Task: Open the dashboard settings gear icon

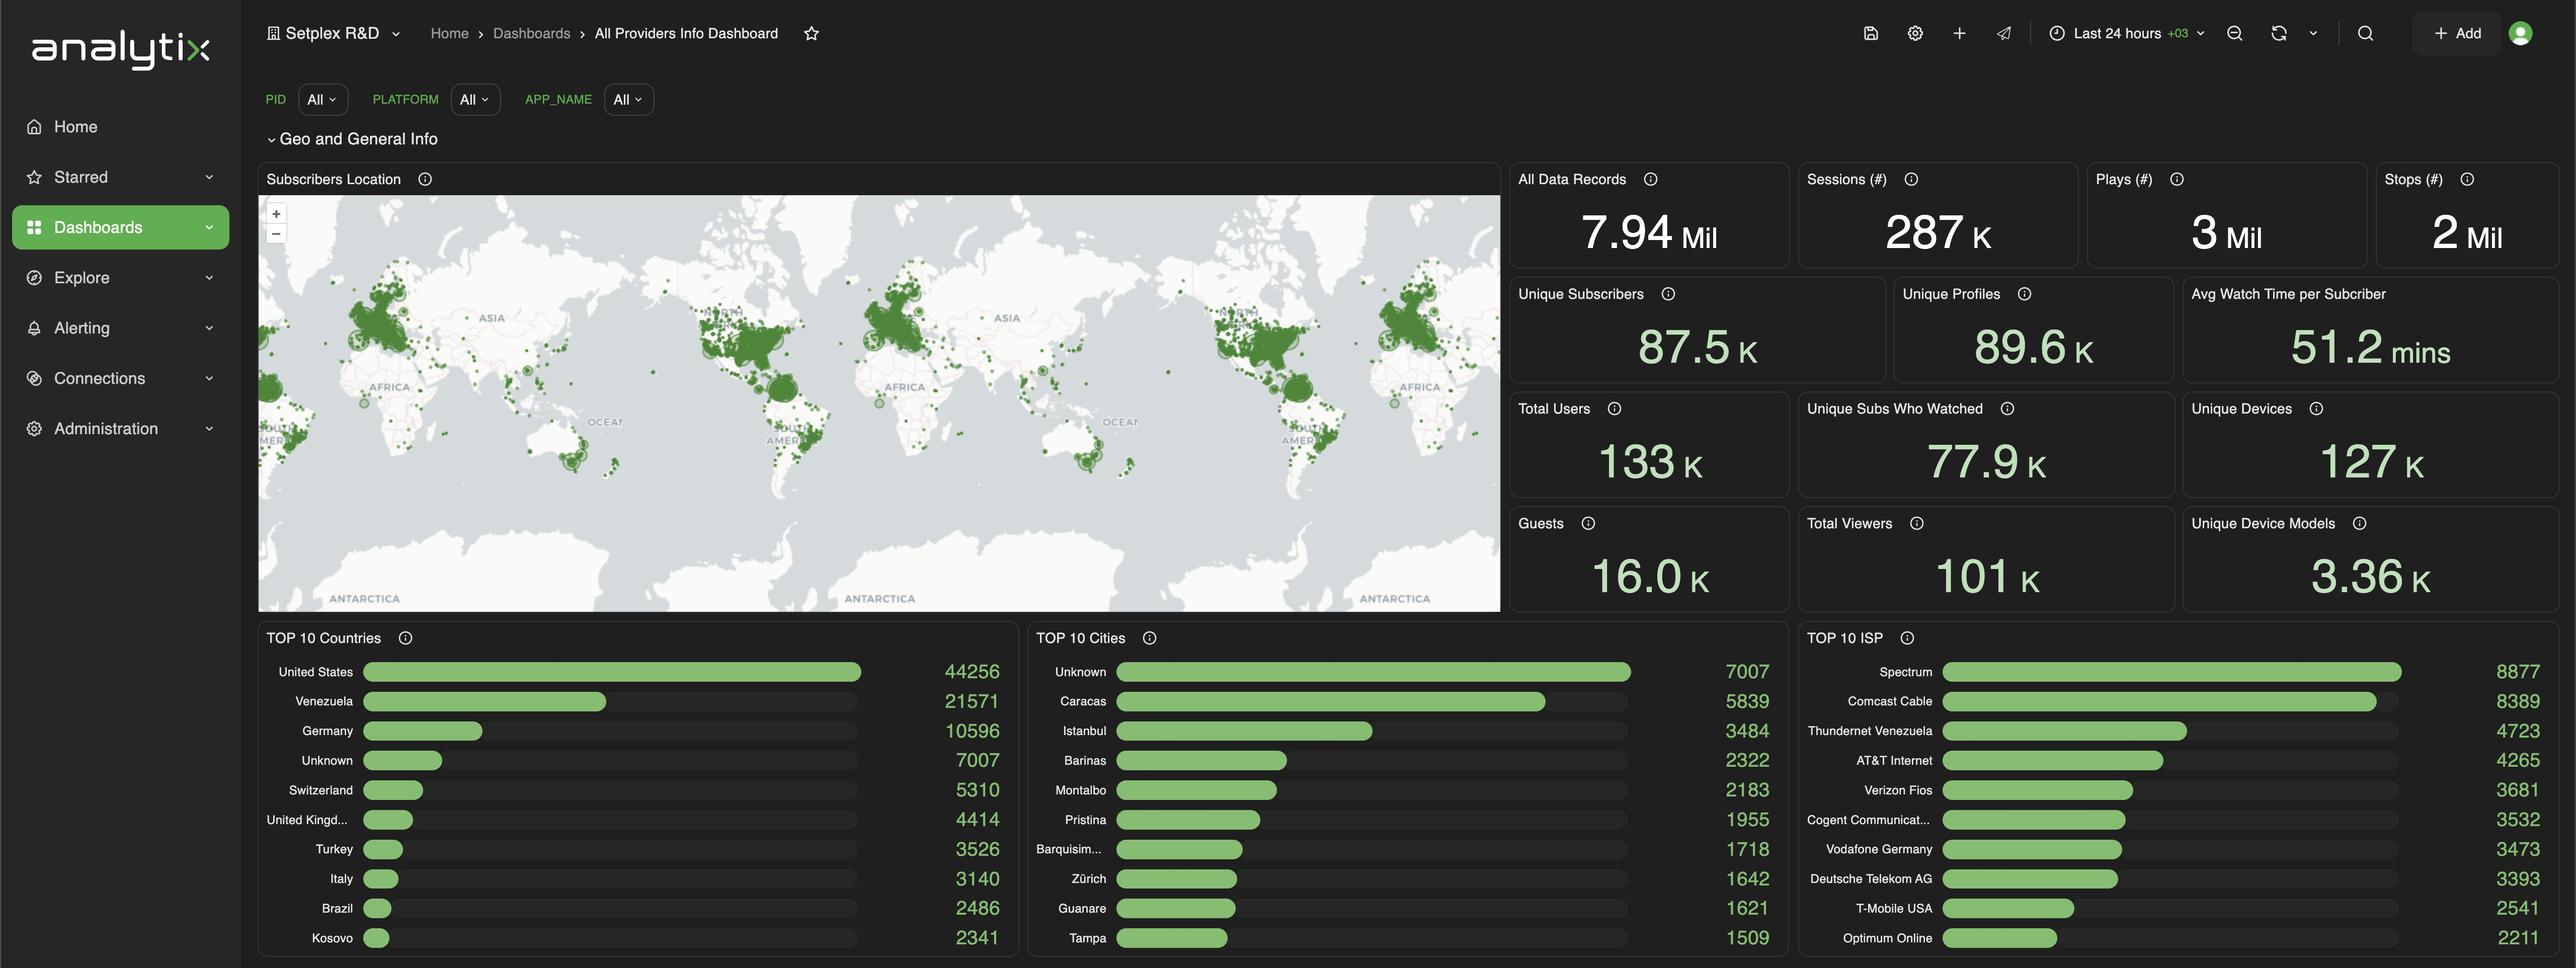Action: pos(1915,32)
